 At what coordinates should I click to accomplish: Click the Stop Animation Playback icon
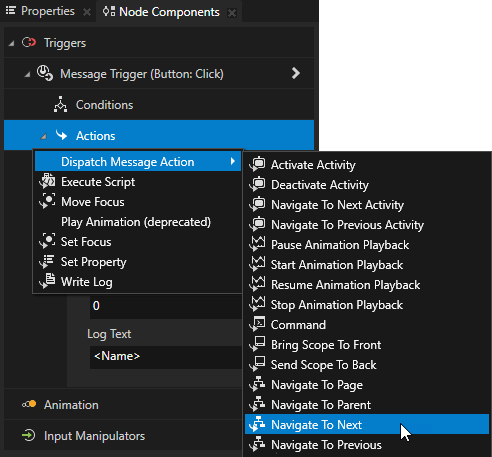pos(257,305)
